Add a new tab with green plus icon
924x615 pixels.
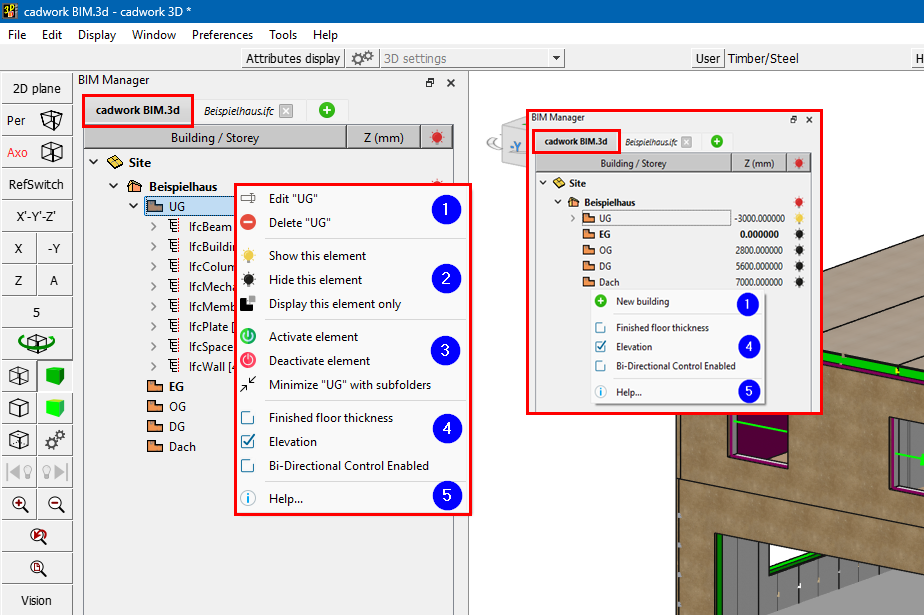tap(327, 110)
